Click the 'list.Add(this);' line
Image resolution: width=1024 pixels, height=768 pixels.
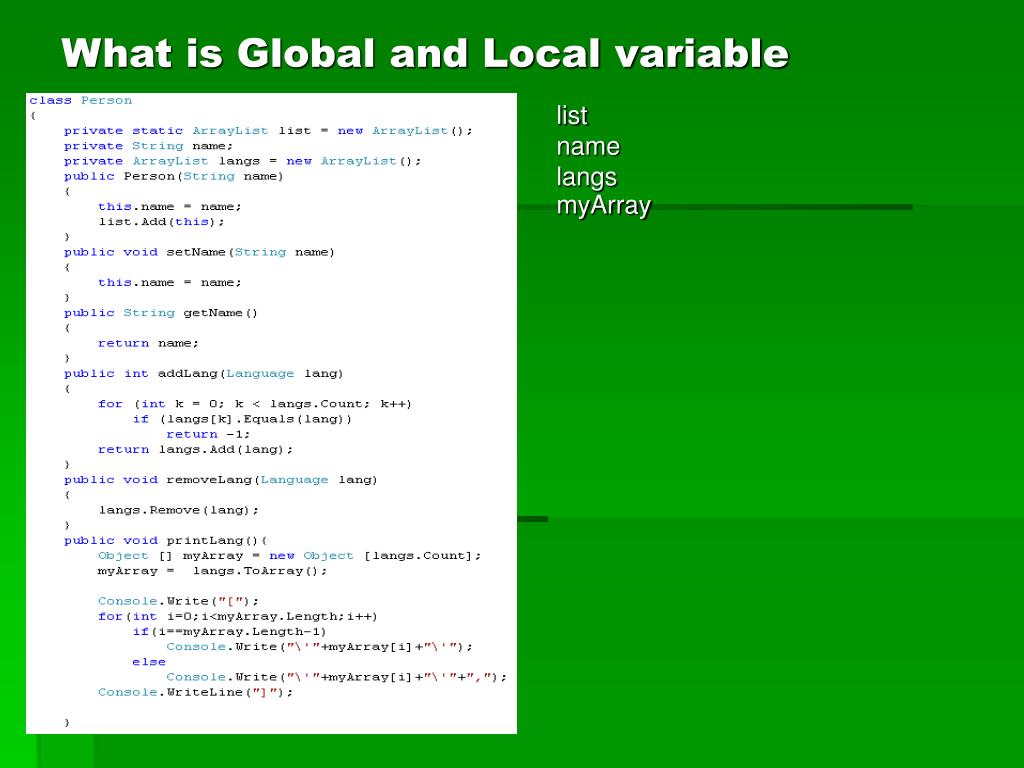(161, 221)
